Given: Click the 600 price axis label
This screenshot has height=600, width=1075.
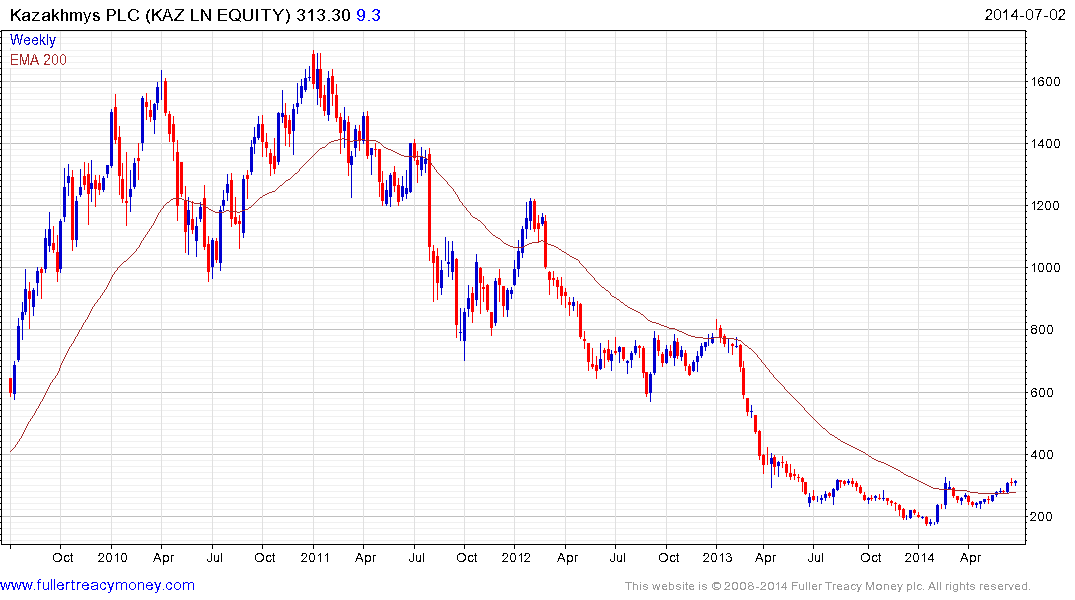Looking at the screenshot, I should click(1043, 392).
